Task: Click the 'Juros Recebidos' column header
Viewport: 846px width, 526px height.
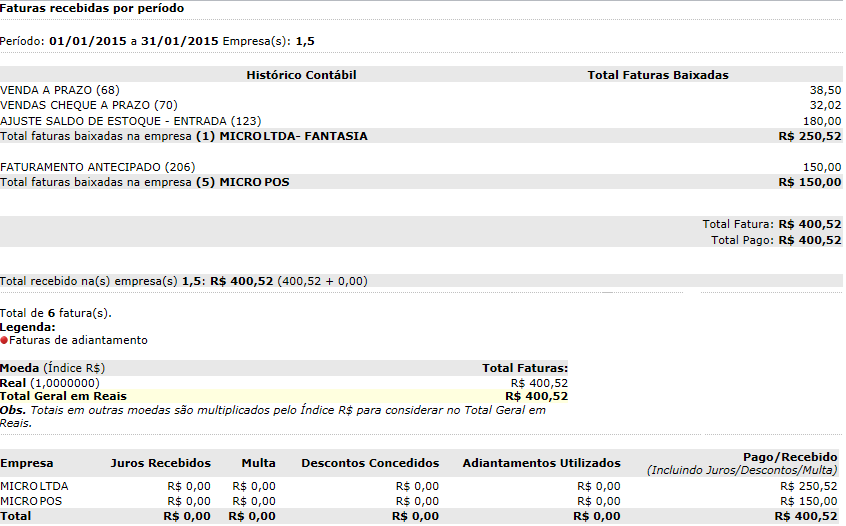Action: point(160,463)
